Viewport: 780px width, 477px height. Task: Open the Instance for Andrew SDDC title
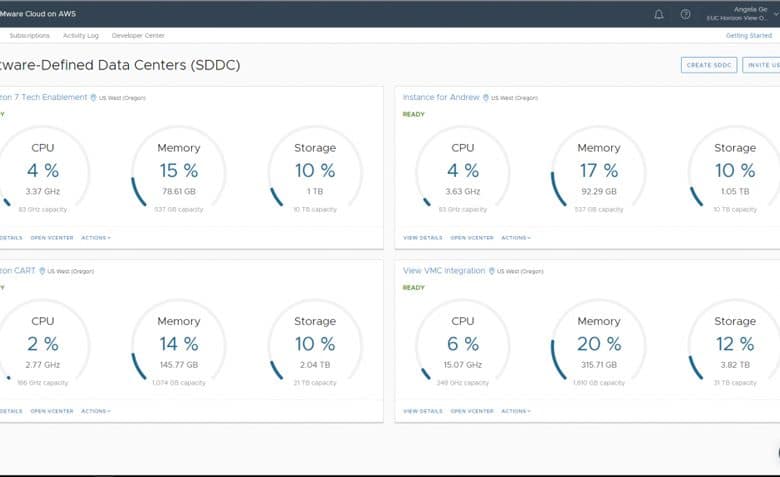click(441, 97)
